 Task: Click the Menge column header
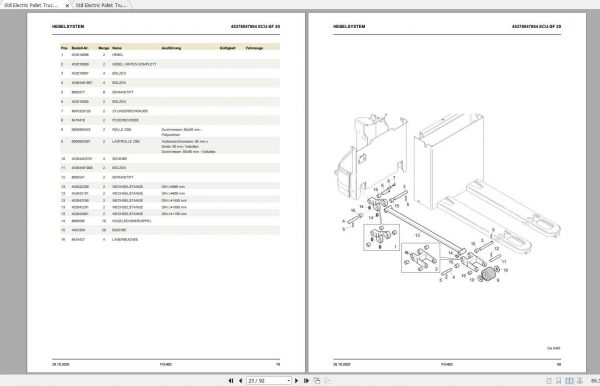(104, 48)
